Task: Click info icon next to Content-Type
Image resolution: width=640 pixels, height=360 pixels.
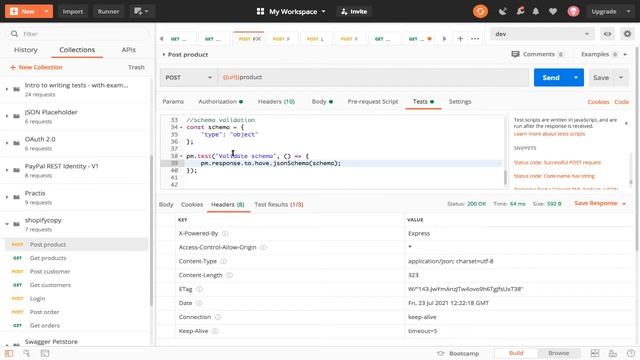Action: point(223,261)
